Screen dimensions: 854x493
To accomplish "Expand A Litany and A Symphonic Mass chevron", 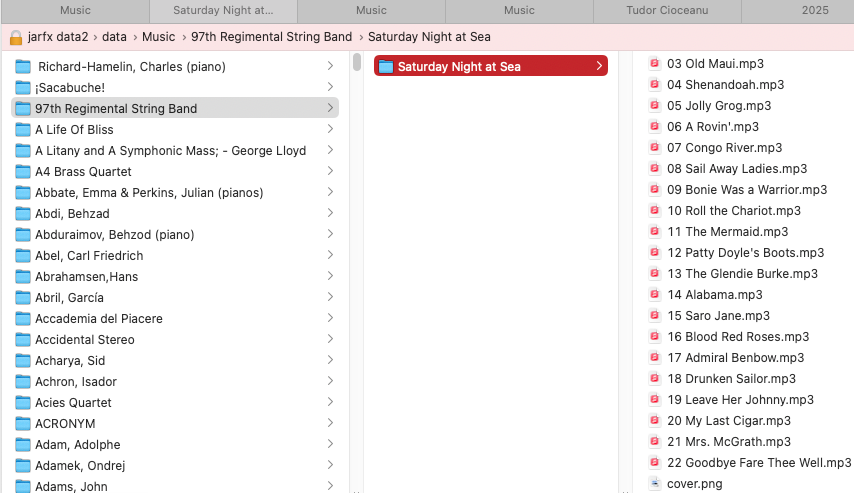I will click(330, 150).
